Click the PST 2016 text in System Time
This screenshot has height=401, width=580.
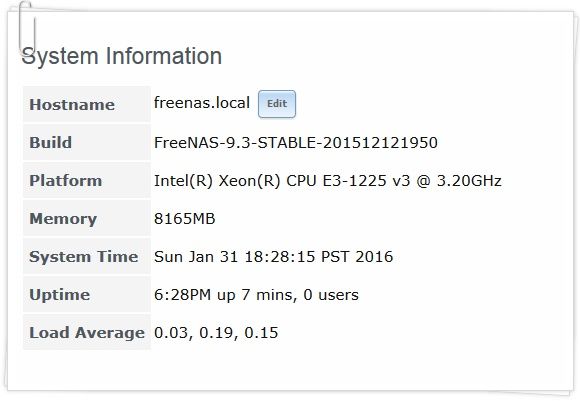tap(357, 257)
